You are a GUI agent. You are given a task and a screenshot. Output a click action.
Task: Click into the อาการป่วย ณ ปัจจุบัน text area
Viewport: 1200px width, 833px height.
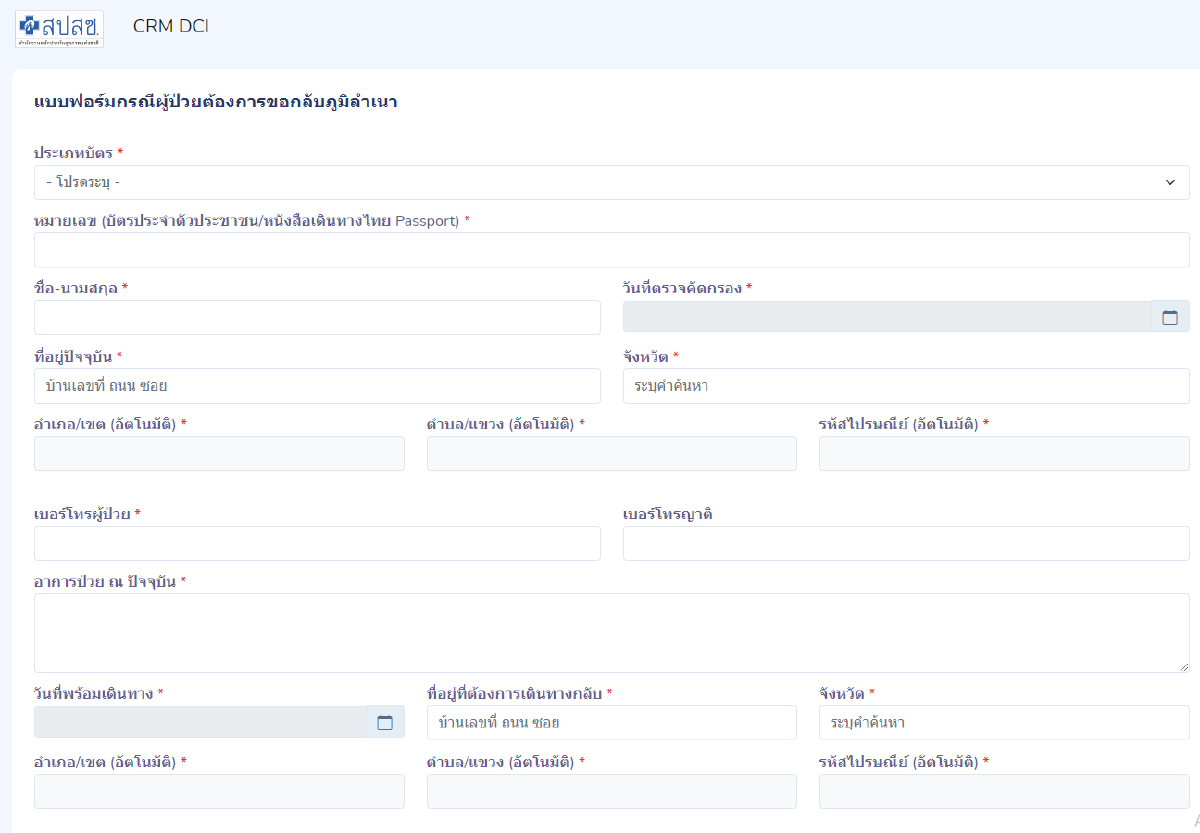pos(612,633)
